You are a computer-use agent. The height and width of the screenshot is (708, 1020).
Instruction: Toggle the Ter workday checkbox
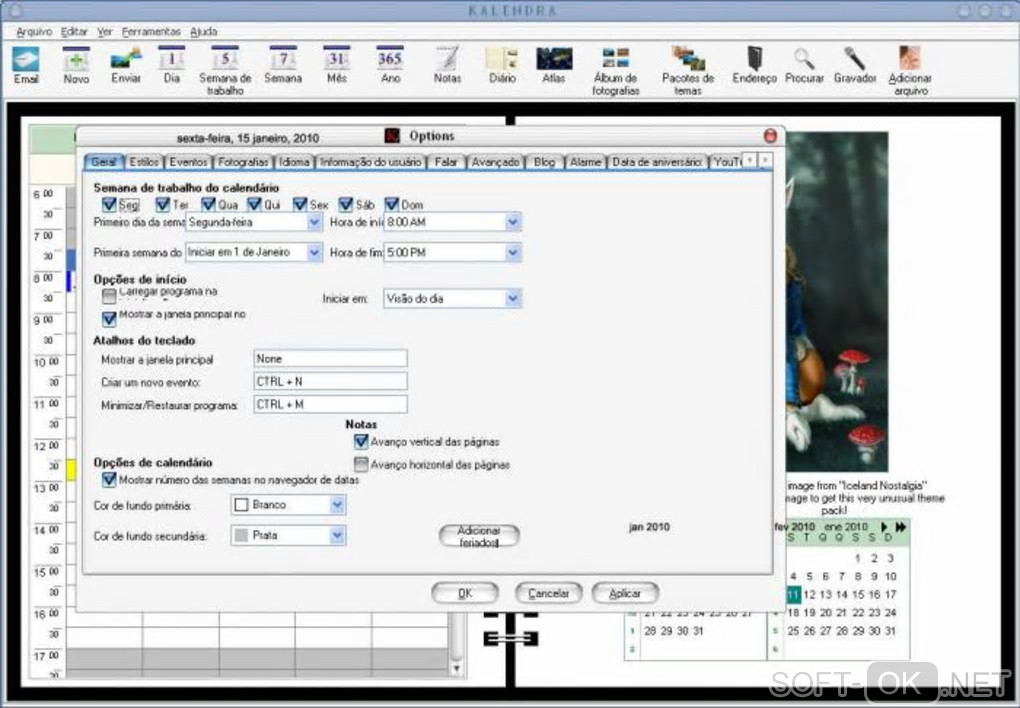[x=163, y=204]
